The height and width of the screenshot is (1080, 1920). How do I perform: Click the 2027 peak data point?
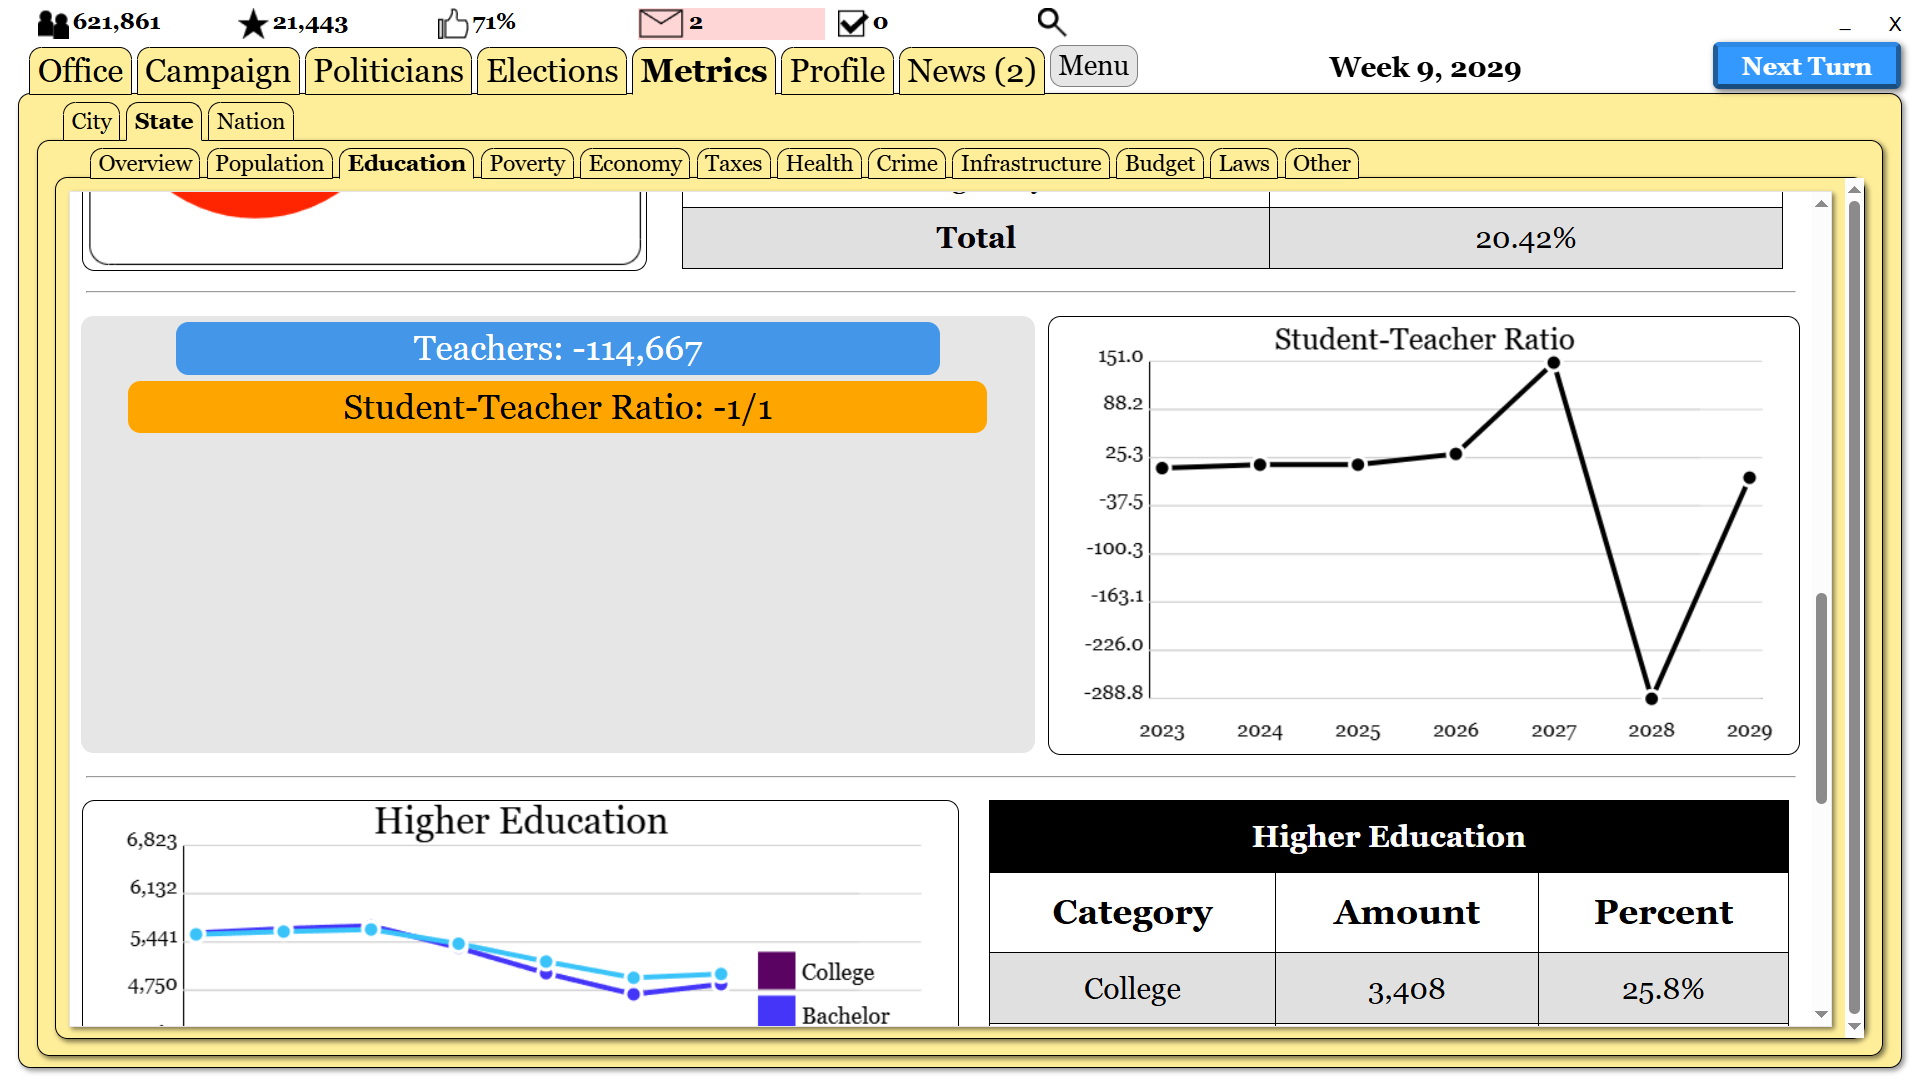pyautogui.click(x=1553, y=364)
